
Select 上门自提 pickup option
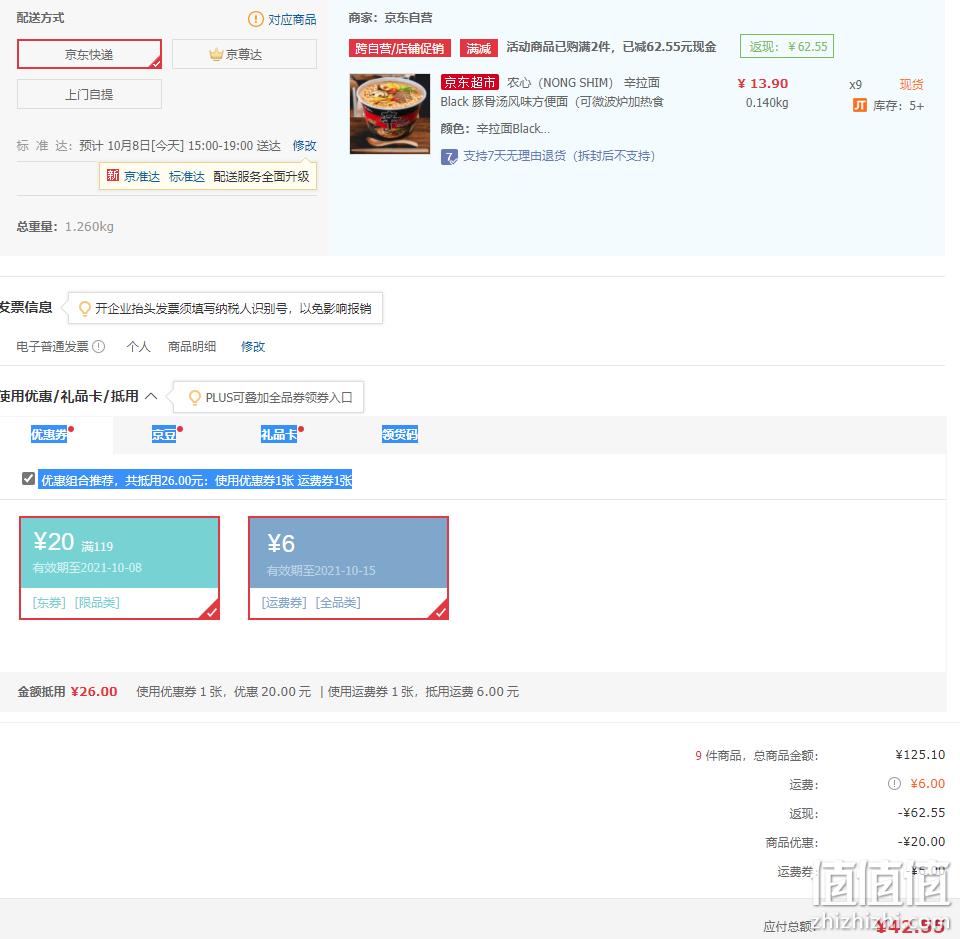(89, 94)
